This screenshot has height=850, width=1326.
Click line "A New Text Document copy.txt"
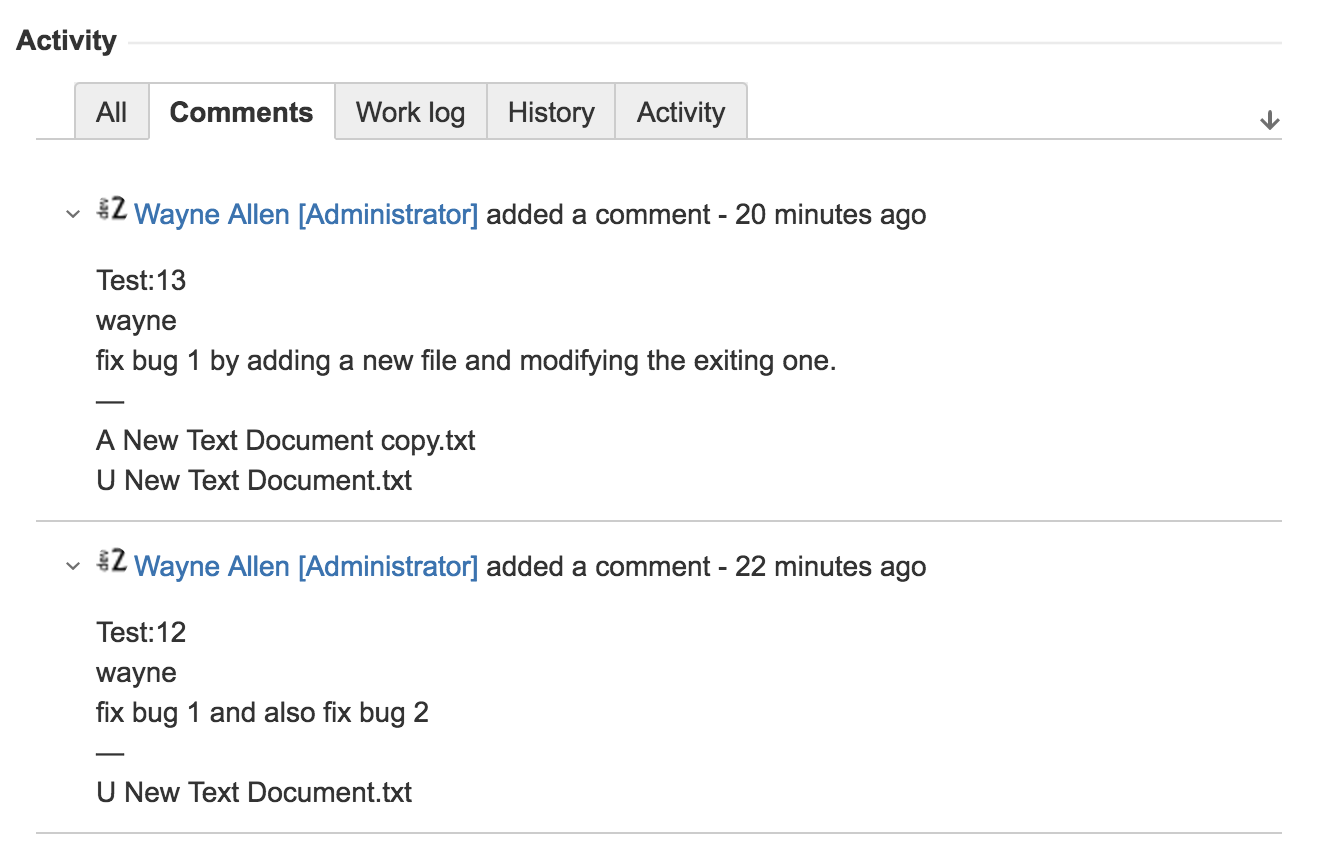tap(286, 441)
